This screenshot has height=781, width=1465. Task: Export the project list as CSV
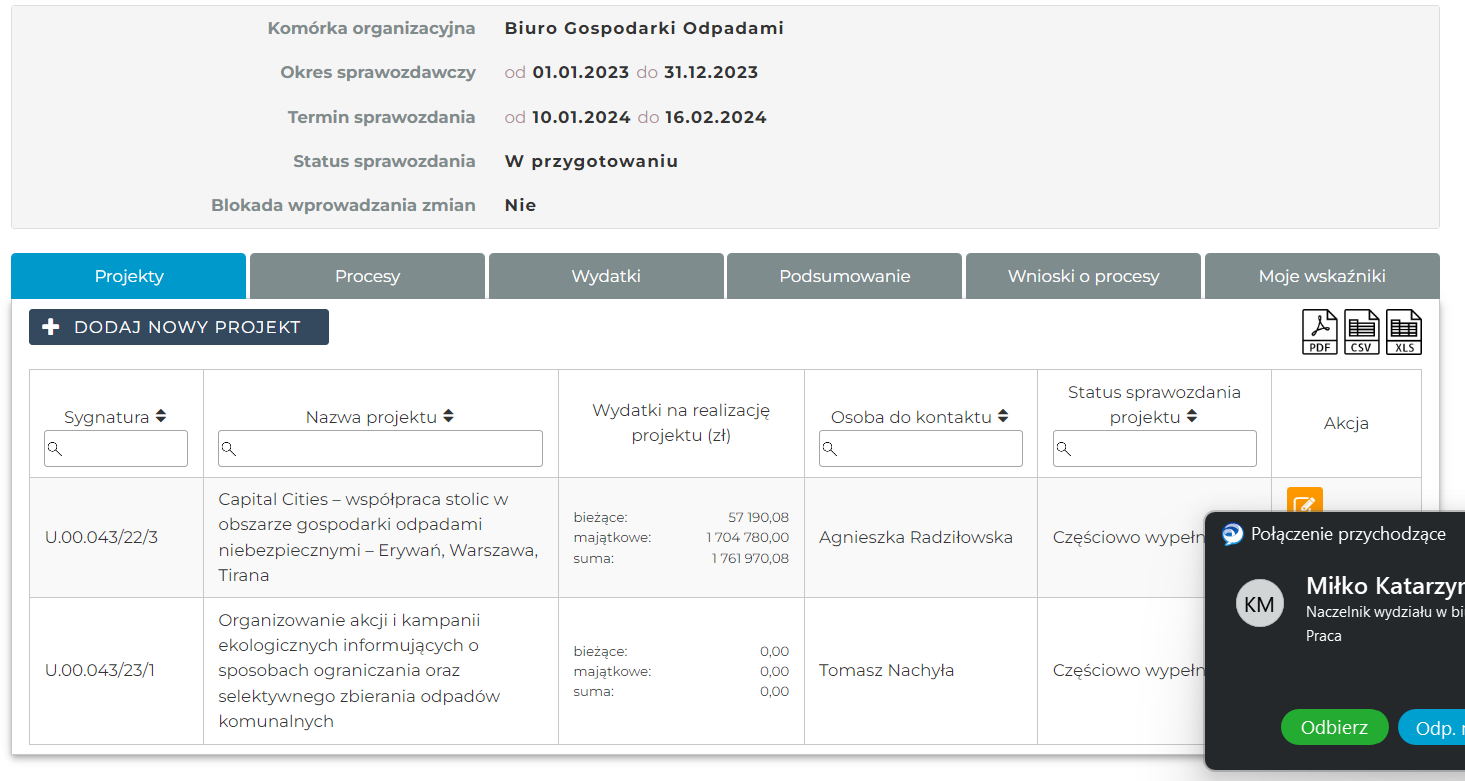(x=1361, y=332)
